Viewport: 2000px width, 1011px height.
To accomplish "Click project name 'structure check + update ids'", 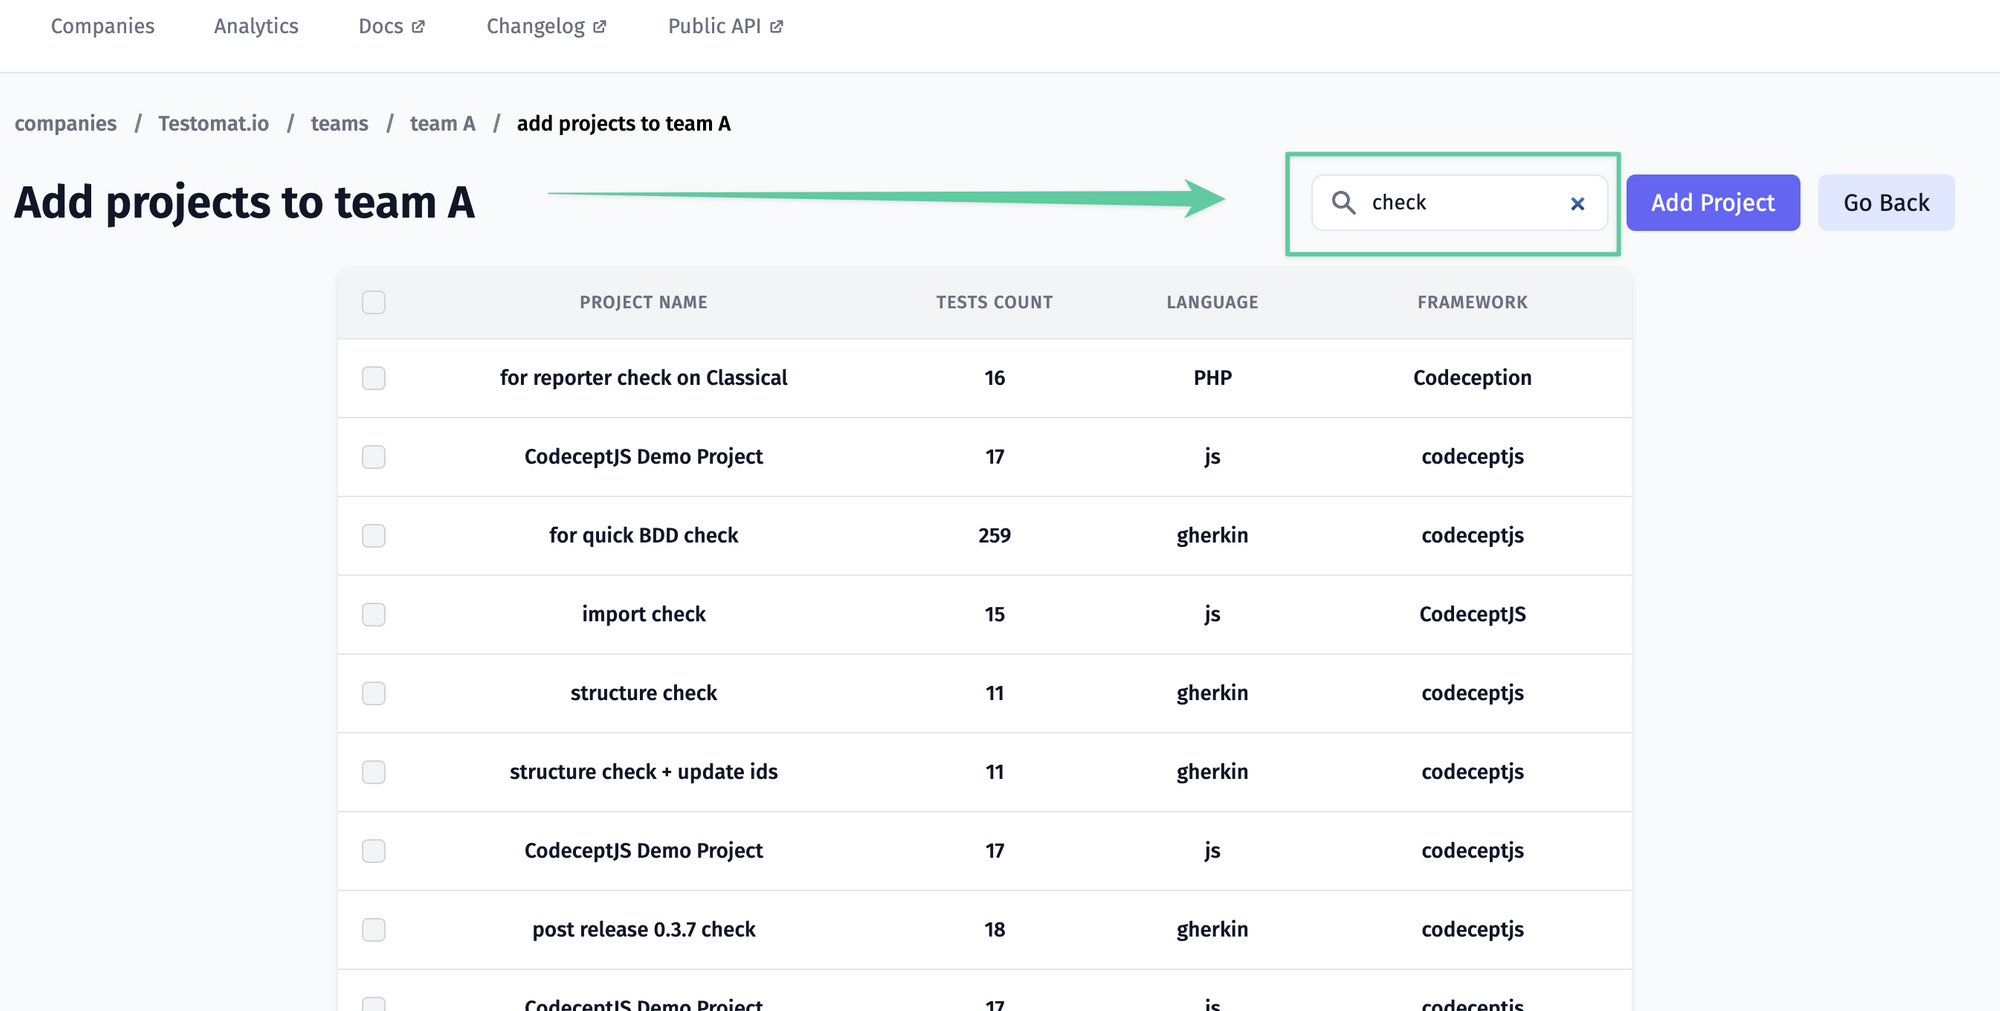I will click(643, 772).
